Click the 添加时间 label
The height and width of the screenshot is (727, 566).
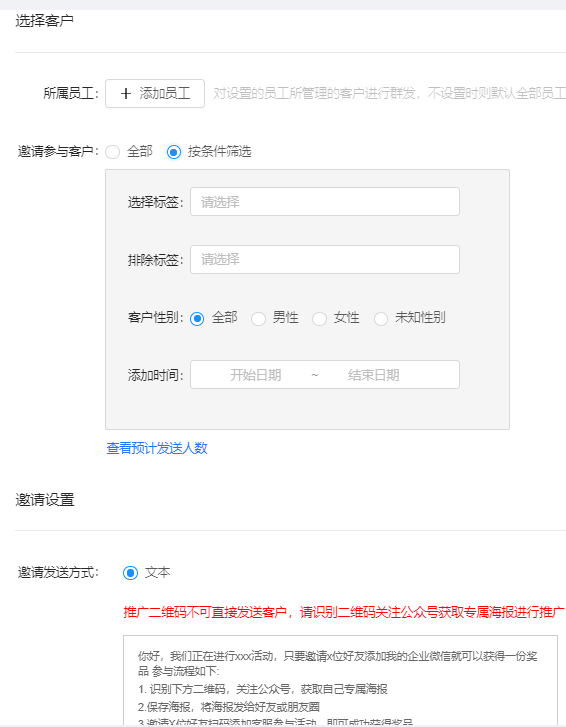tap(156, 375)
